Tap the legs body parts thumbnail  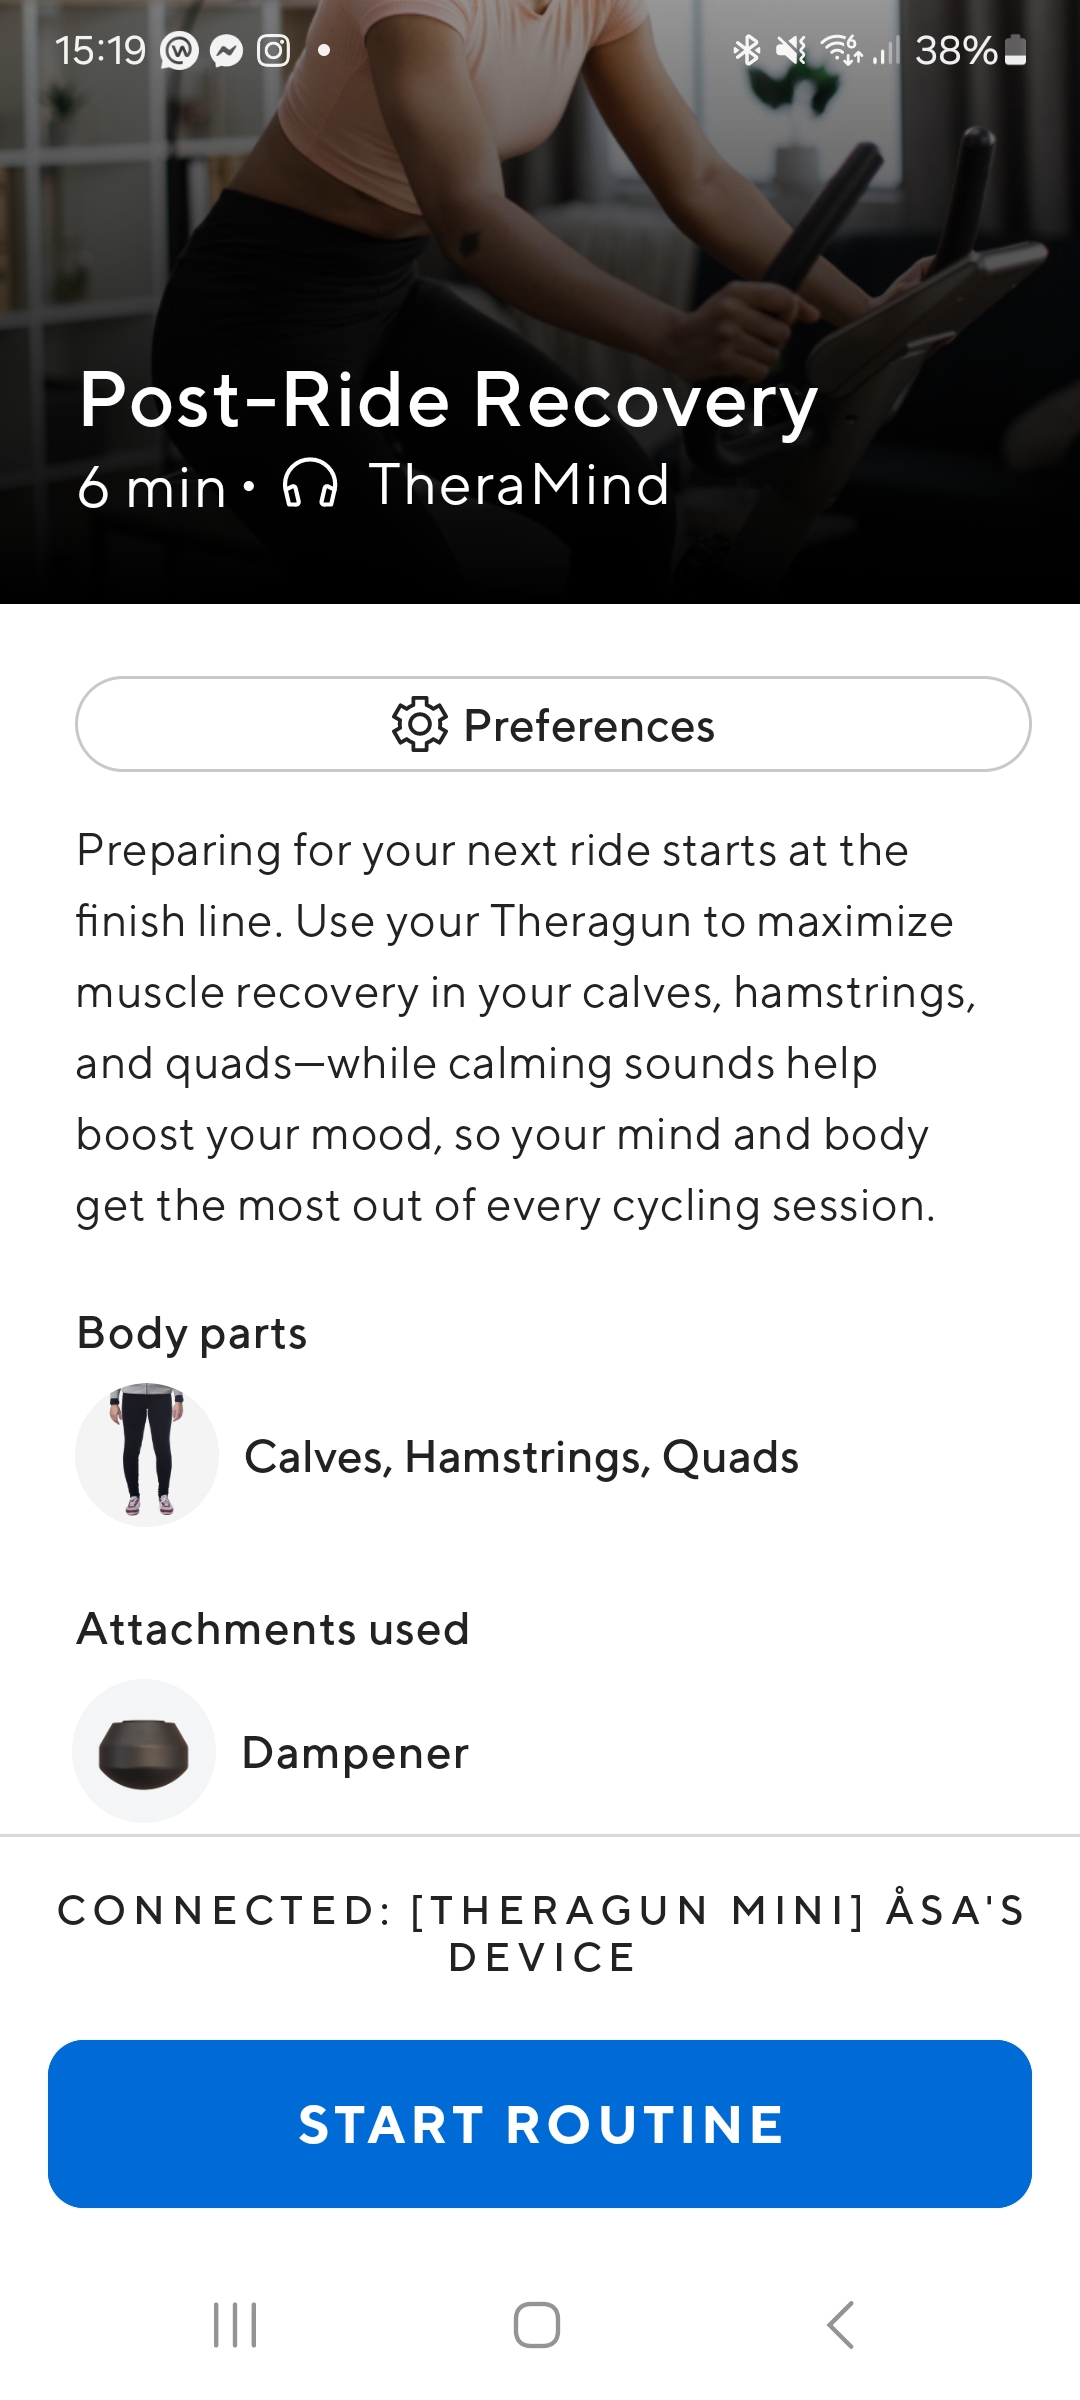[147, 1455]
